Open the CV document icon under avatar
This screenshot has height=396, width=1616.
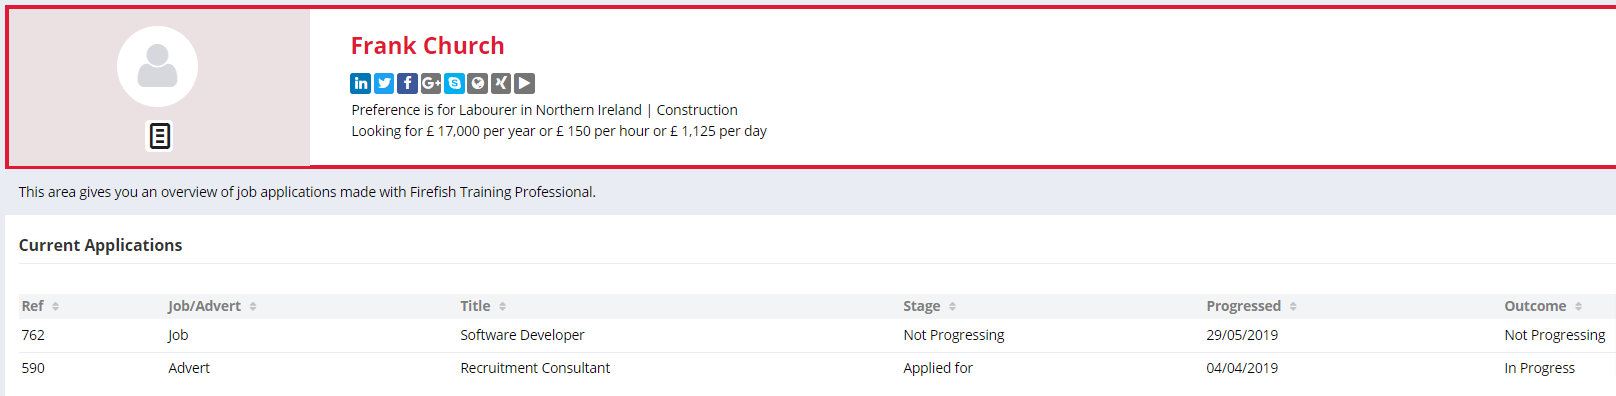159,136
